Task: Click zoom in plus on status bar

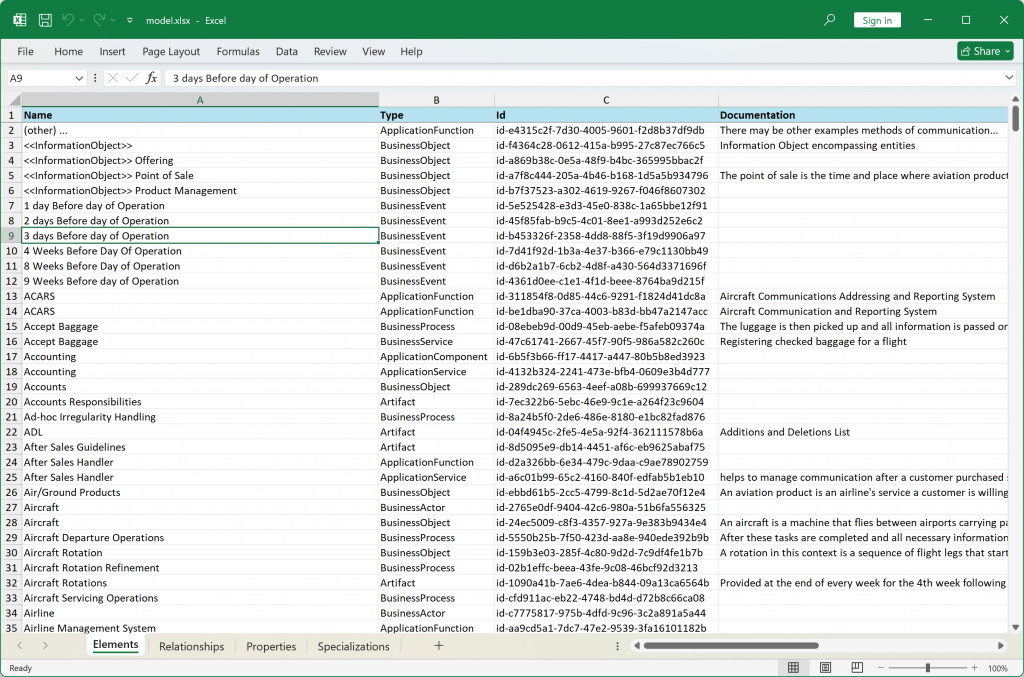Action: click(x=976, y=668)
